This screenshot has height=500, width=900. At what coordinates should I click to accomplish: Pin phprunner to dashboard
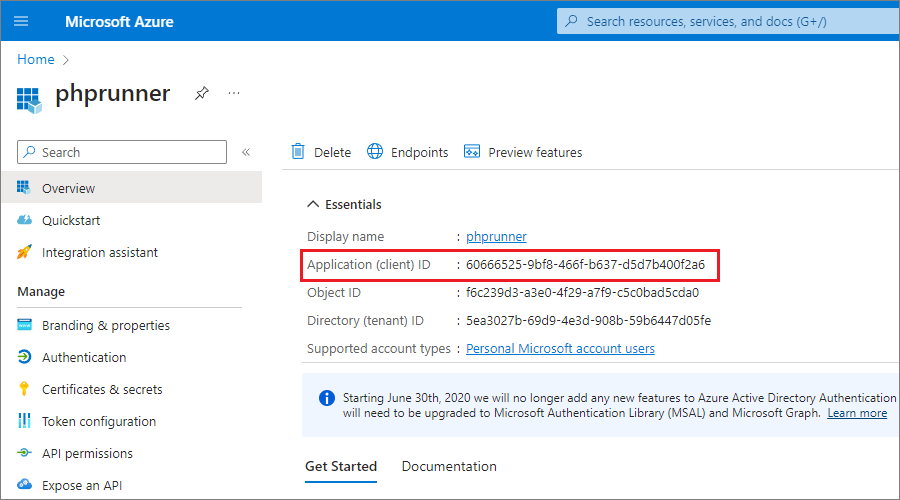(x=201, y=93)
